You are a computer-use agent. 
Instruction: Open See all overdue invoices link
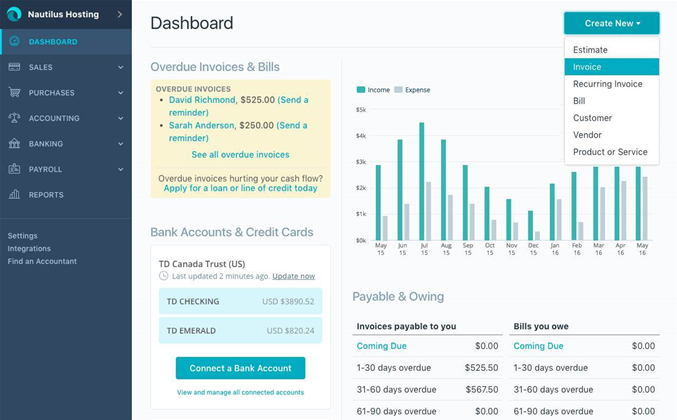pos(240,155)
